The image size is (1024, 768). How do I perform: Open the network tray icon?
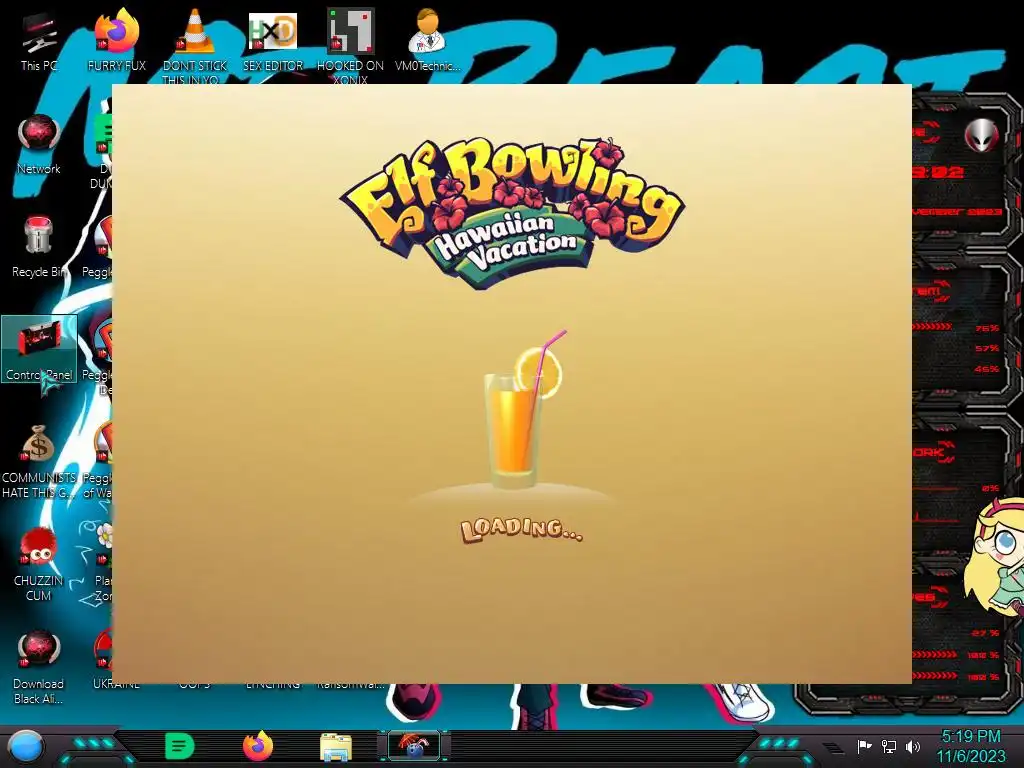[x=888, y=746]
